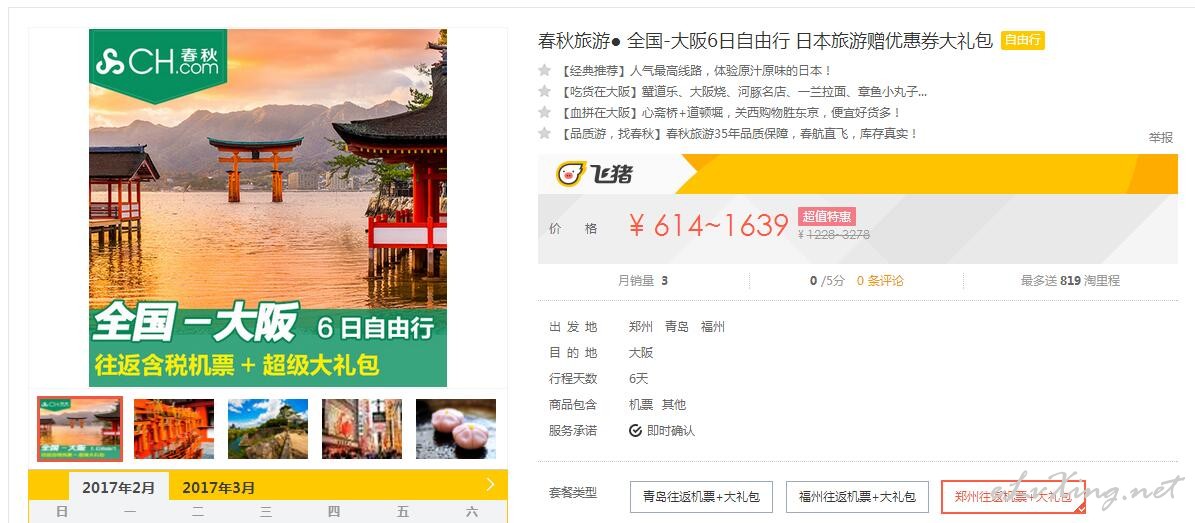Click the next-month arrow on the calendar
The height and width of the screenshot is (523, 1195).
tap(490, 485)
